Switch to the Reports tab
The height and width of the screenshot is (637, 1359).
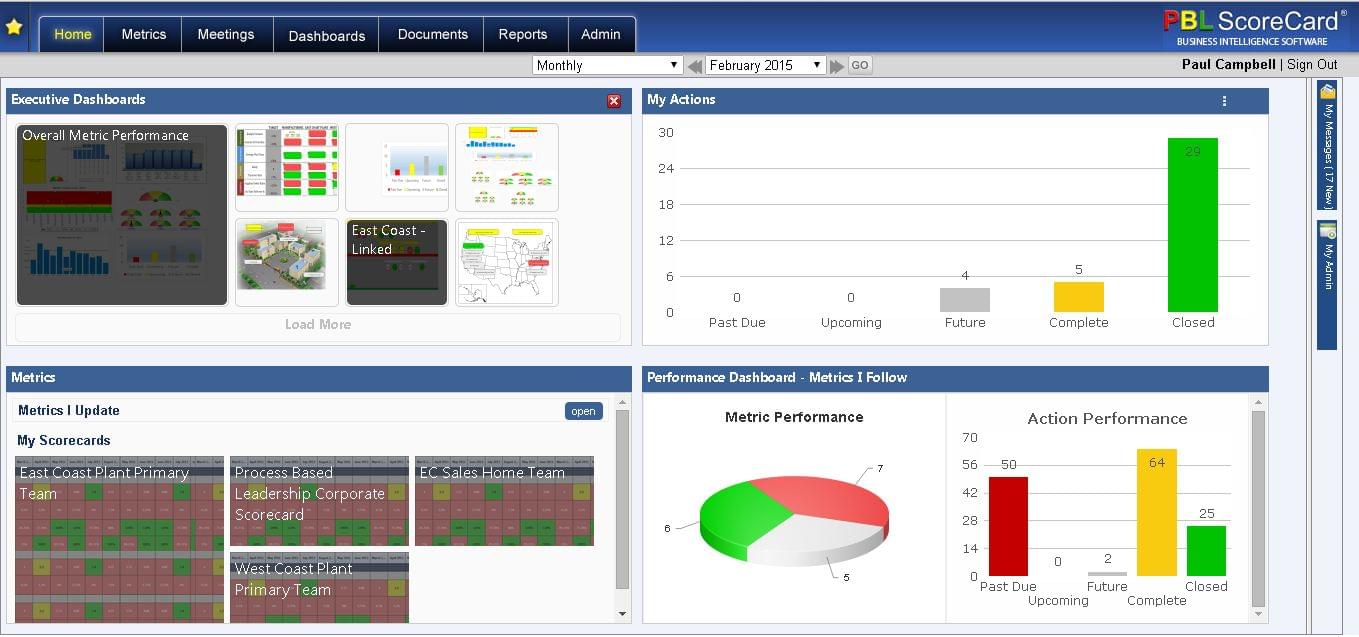pyautogui.click(x=524, y=34)
